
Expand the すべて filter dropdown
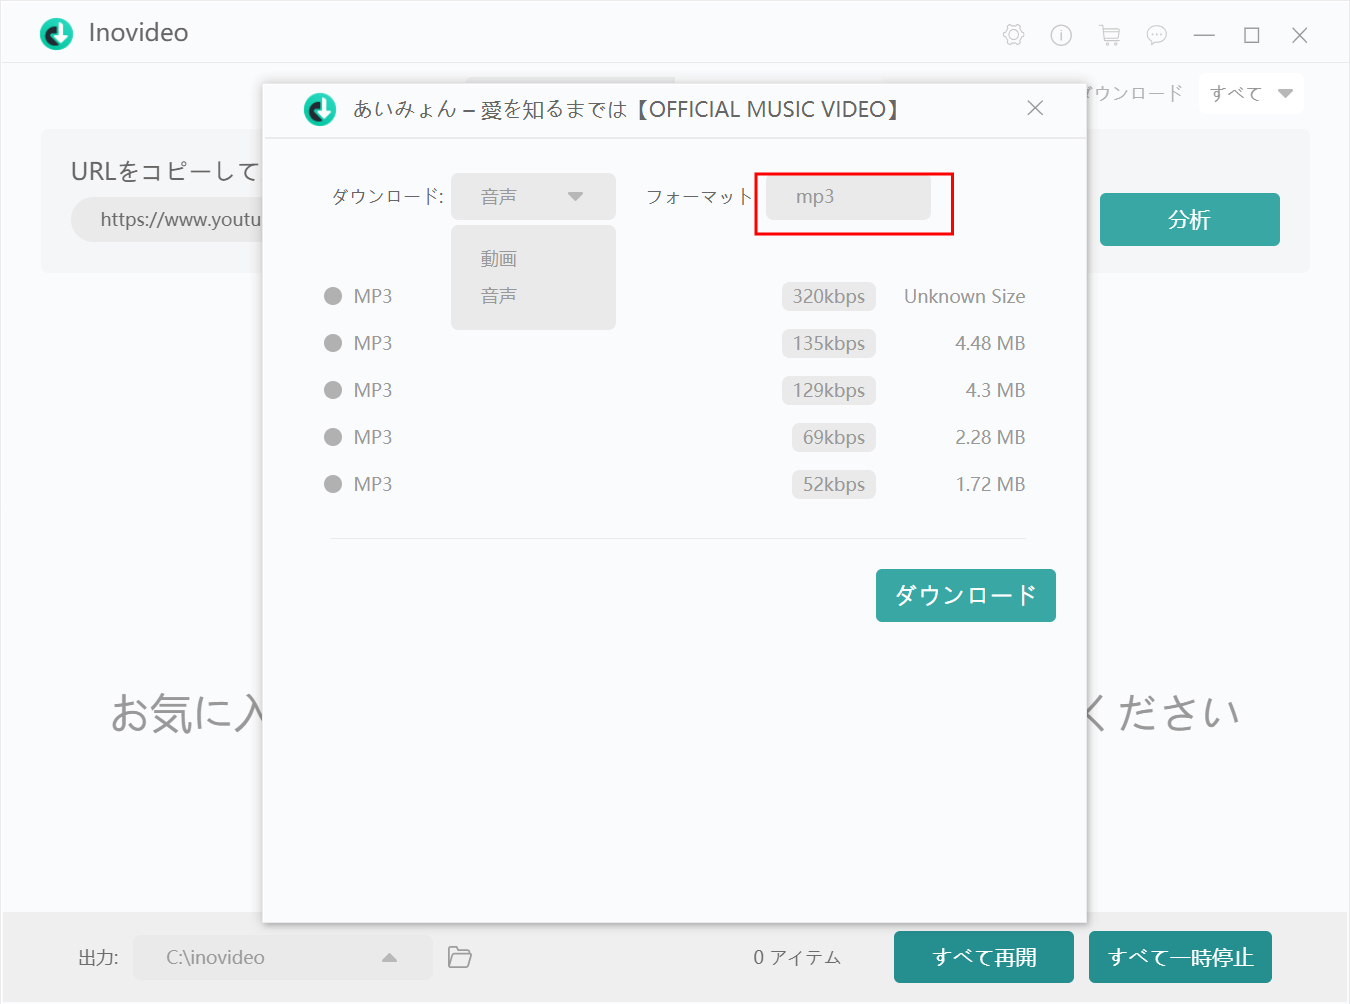coord(1251,94)
